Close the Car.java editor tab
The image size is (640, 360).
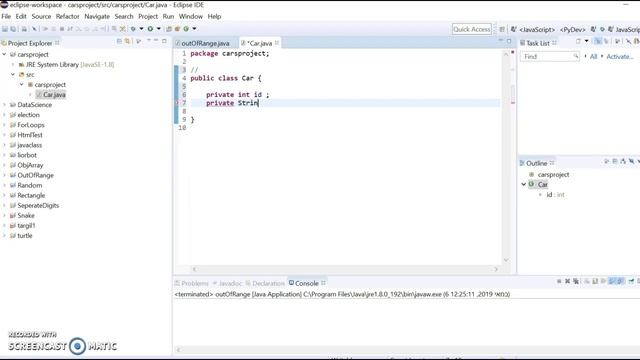tap(277, 43)
